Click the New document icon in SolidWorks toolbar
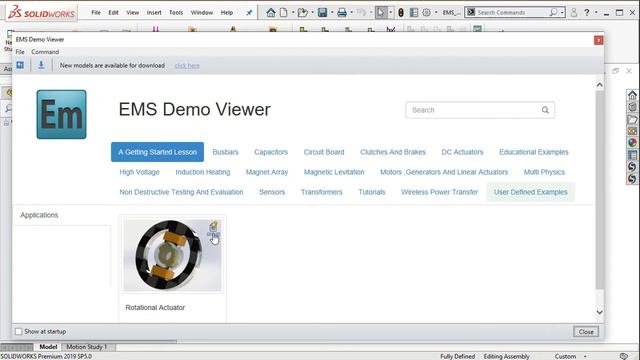This screenshot has height=360, width=640. [x=283, y=13]
